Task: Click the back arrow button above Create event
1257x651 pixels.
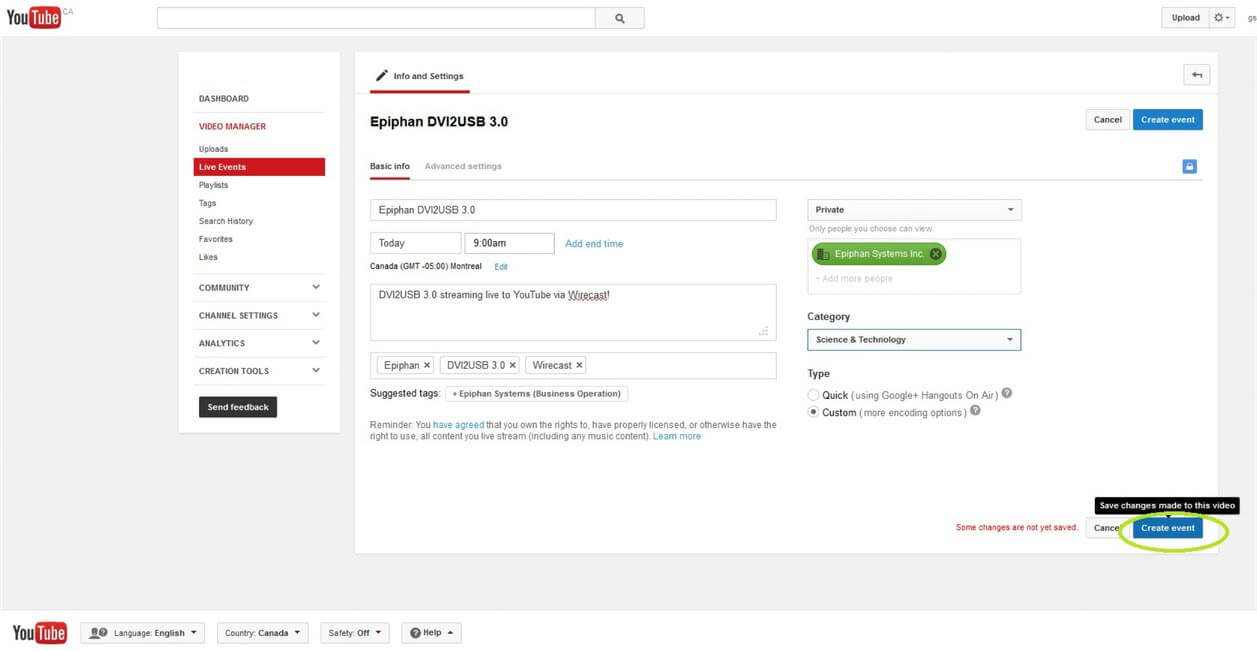Action: coord(1196,75)
